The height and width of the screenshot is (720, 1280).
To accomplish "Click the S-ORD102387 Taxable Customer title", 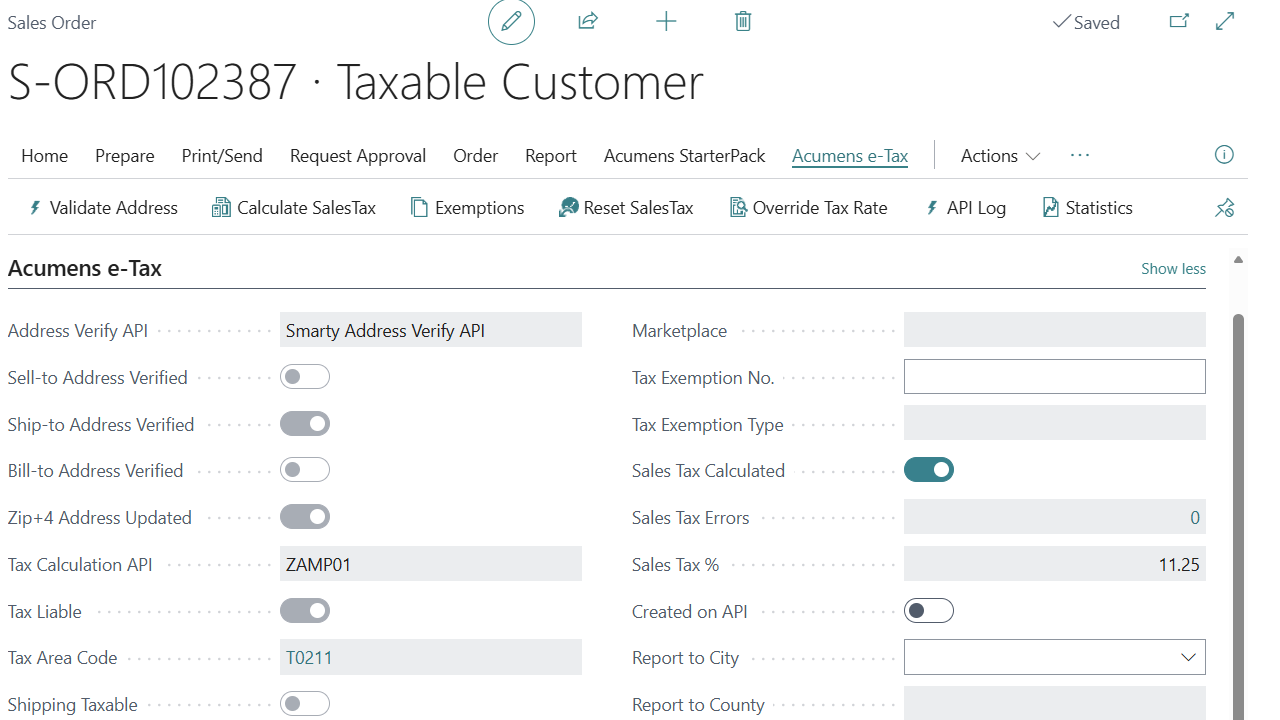I will pos(356,82).
